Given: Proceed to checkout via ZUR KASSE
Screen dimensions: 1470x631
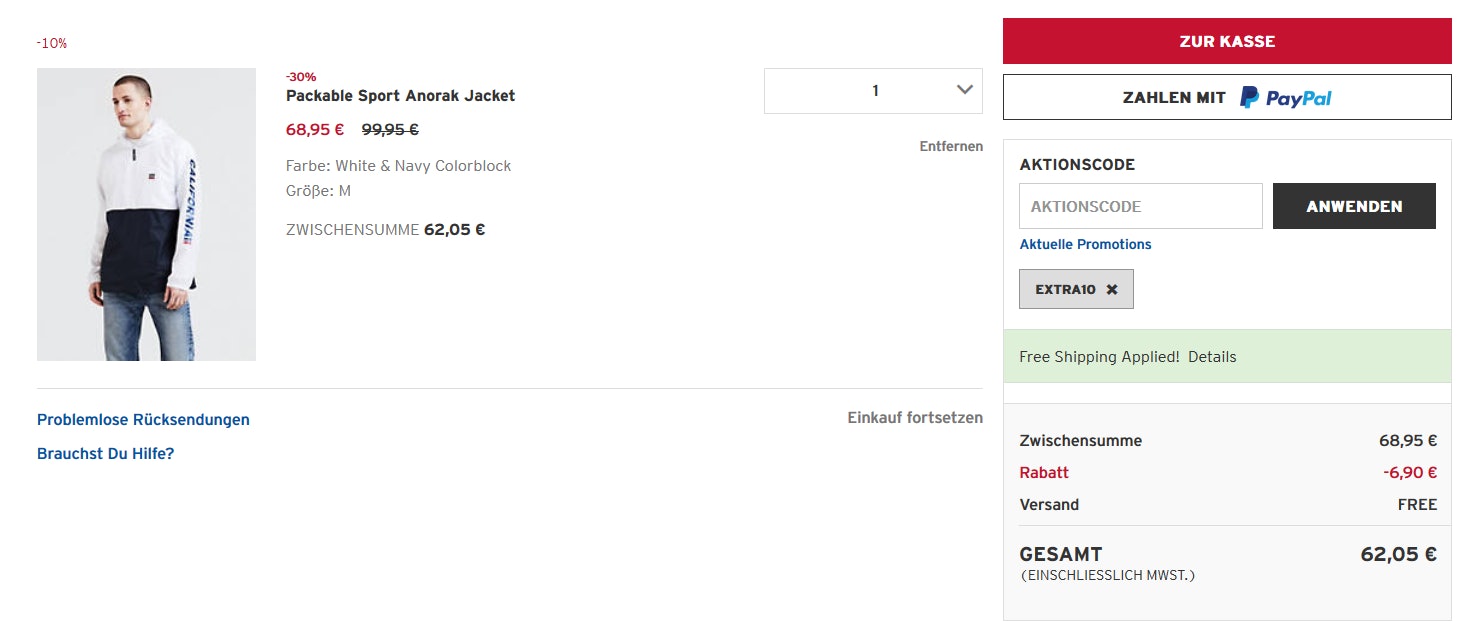Looking at the screenshot, I should coord(1227,41).
